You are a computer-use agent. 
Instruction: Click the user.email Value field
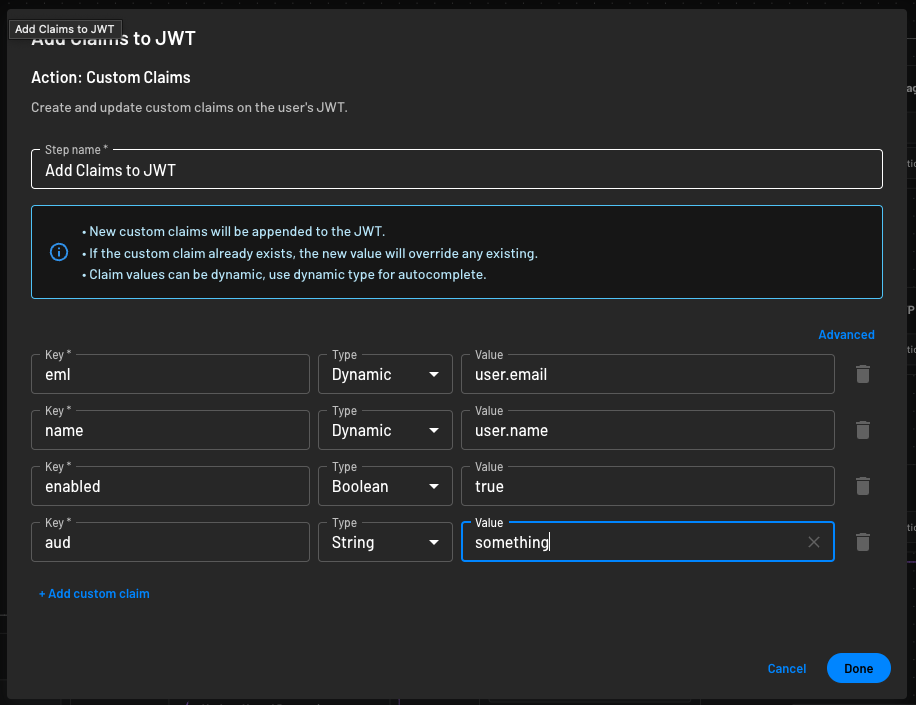(x=647, y=374)
